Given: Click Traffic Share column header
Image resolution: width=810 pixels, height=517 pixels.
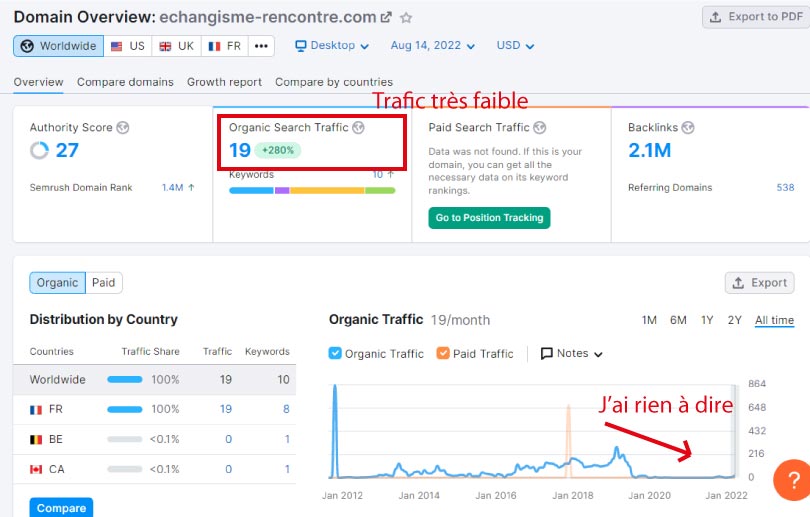Looking at the screenshot, I should click(x=150, y=352).
